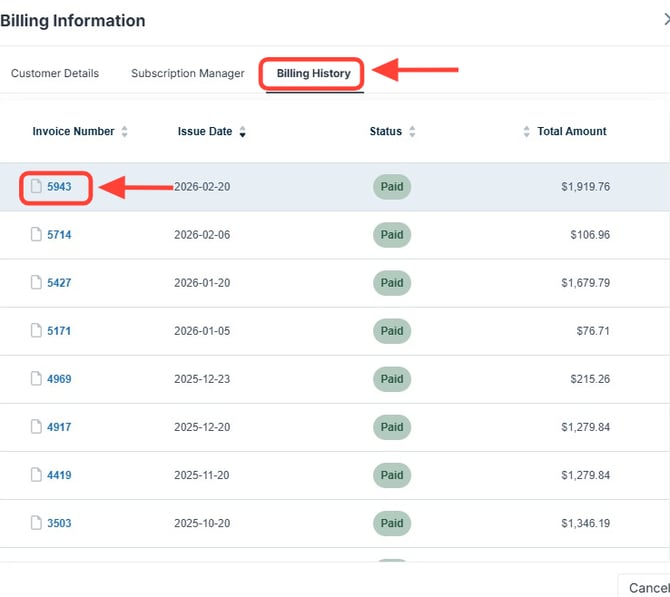Viewport: 670px width, 597px height.
Task: Sort by Issue Date column
Action: click(212, 131)
